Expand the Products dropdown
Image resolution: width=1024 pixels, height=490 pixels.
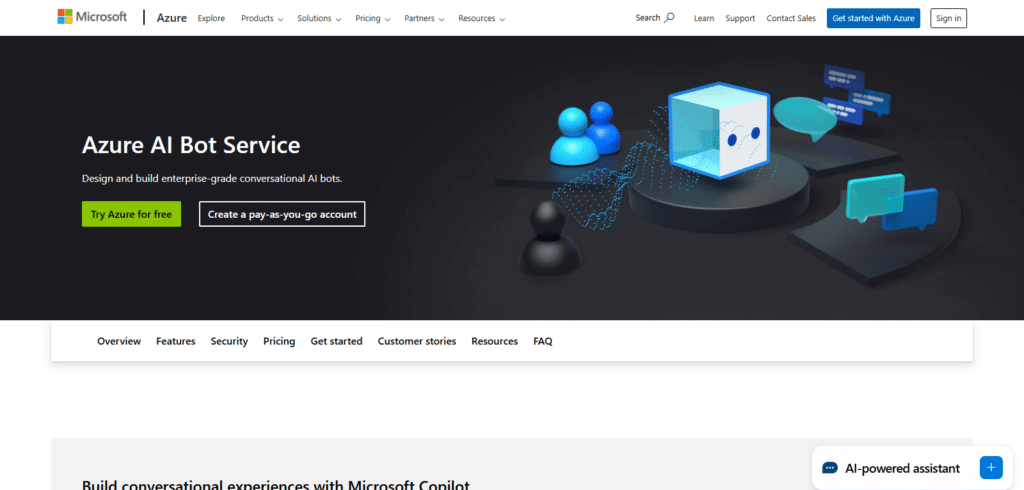262,18
